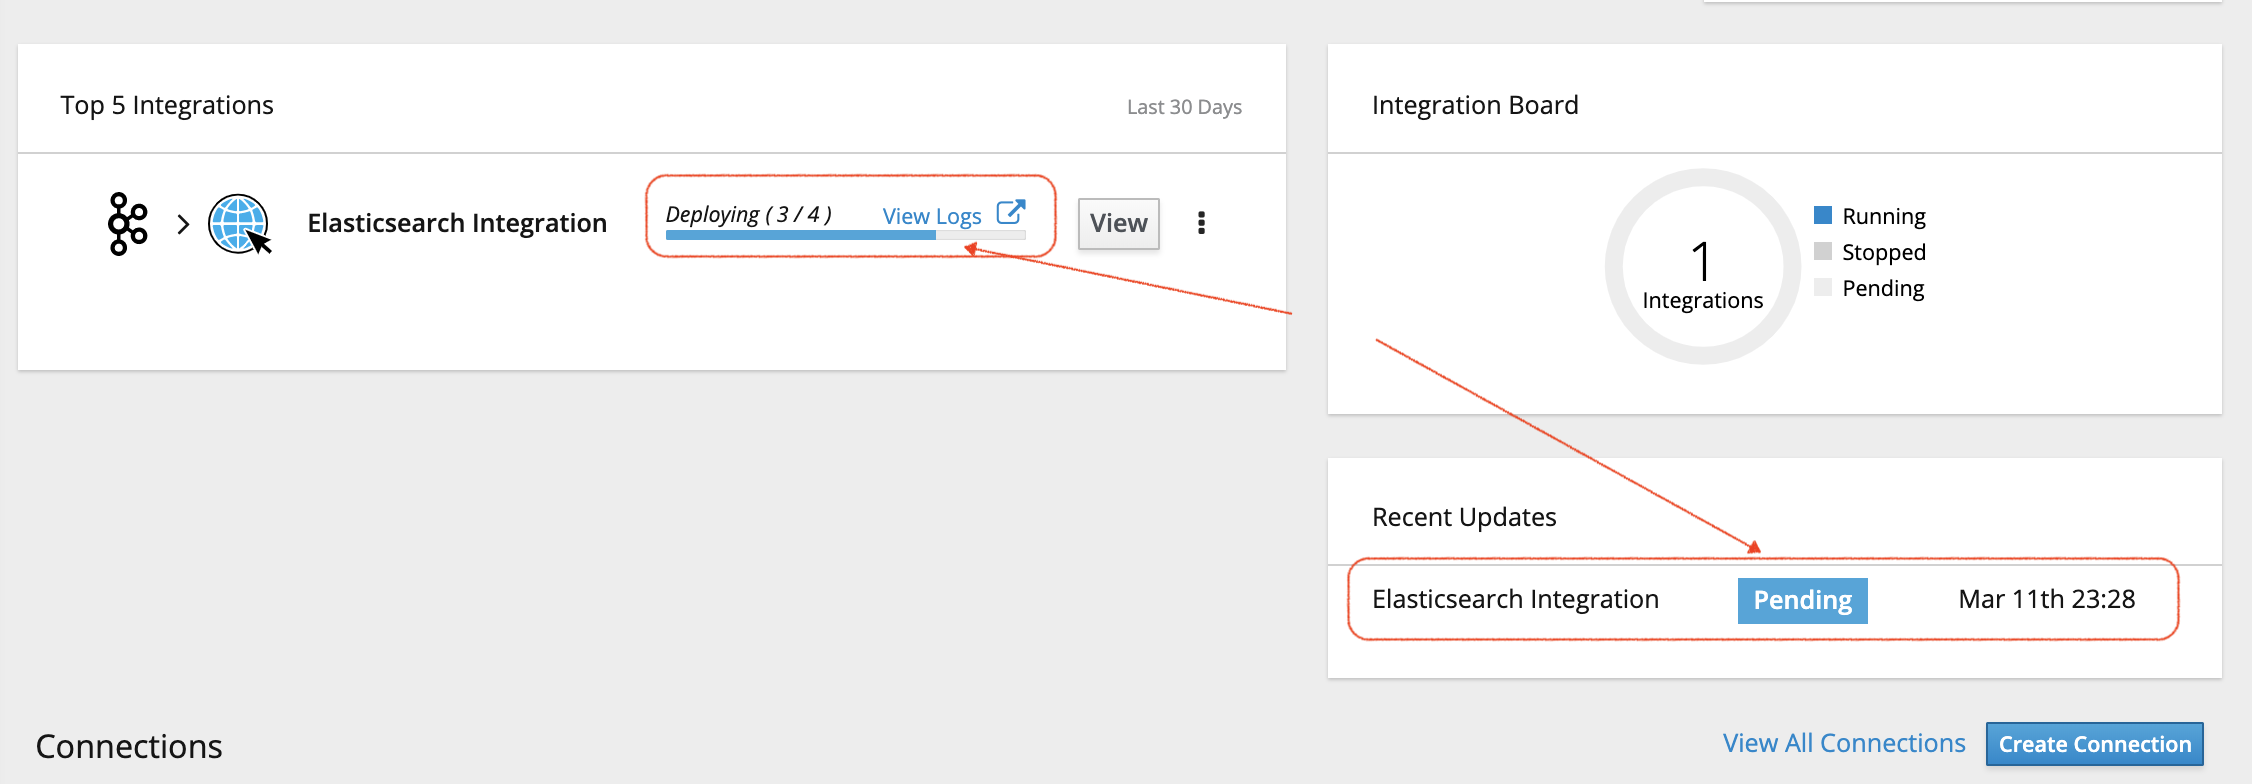The image size is (2252, 784).
Task: Click the web globe connector icon
Action: pos(239,223)
